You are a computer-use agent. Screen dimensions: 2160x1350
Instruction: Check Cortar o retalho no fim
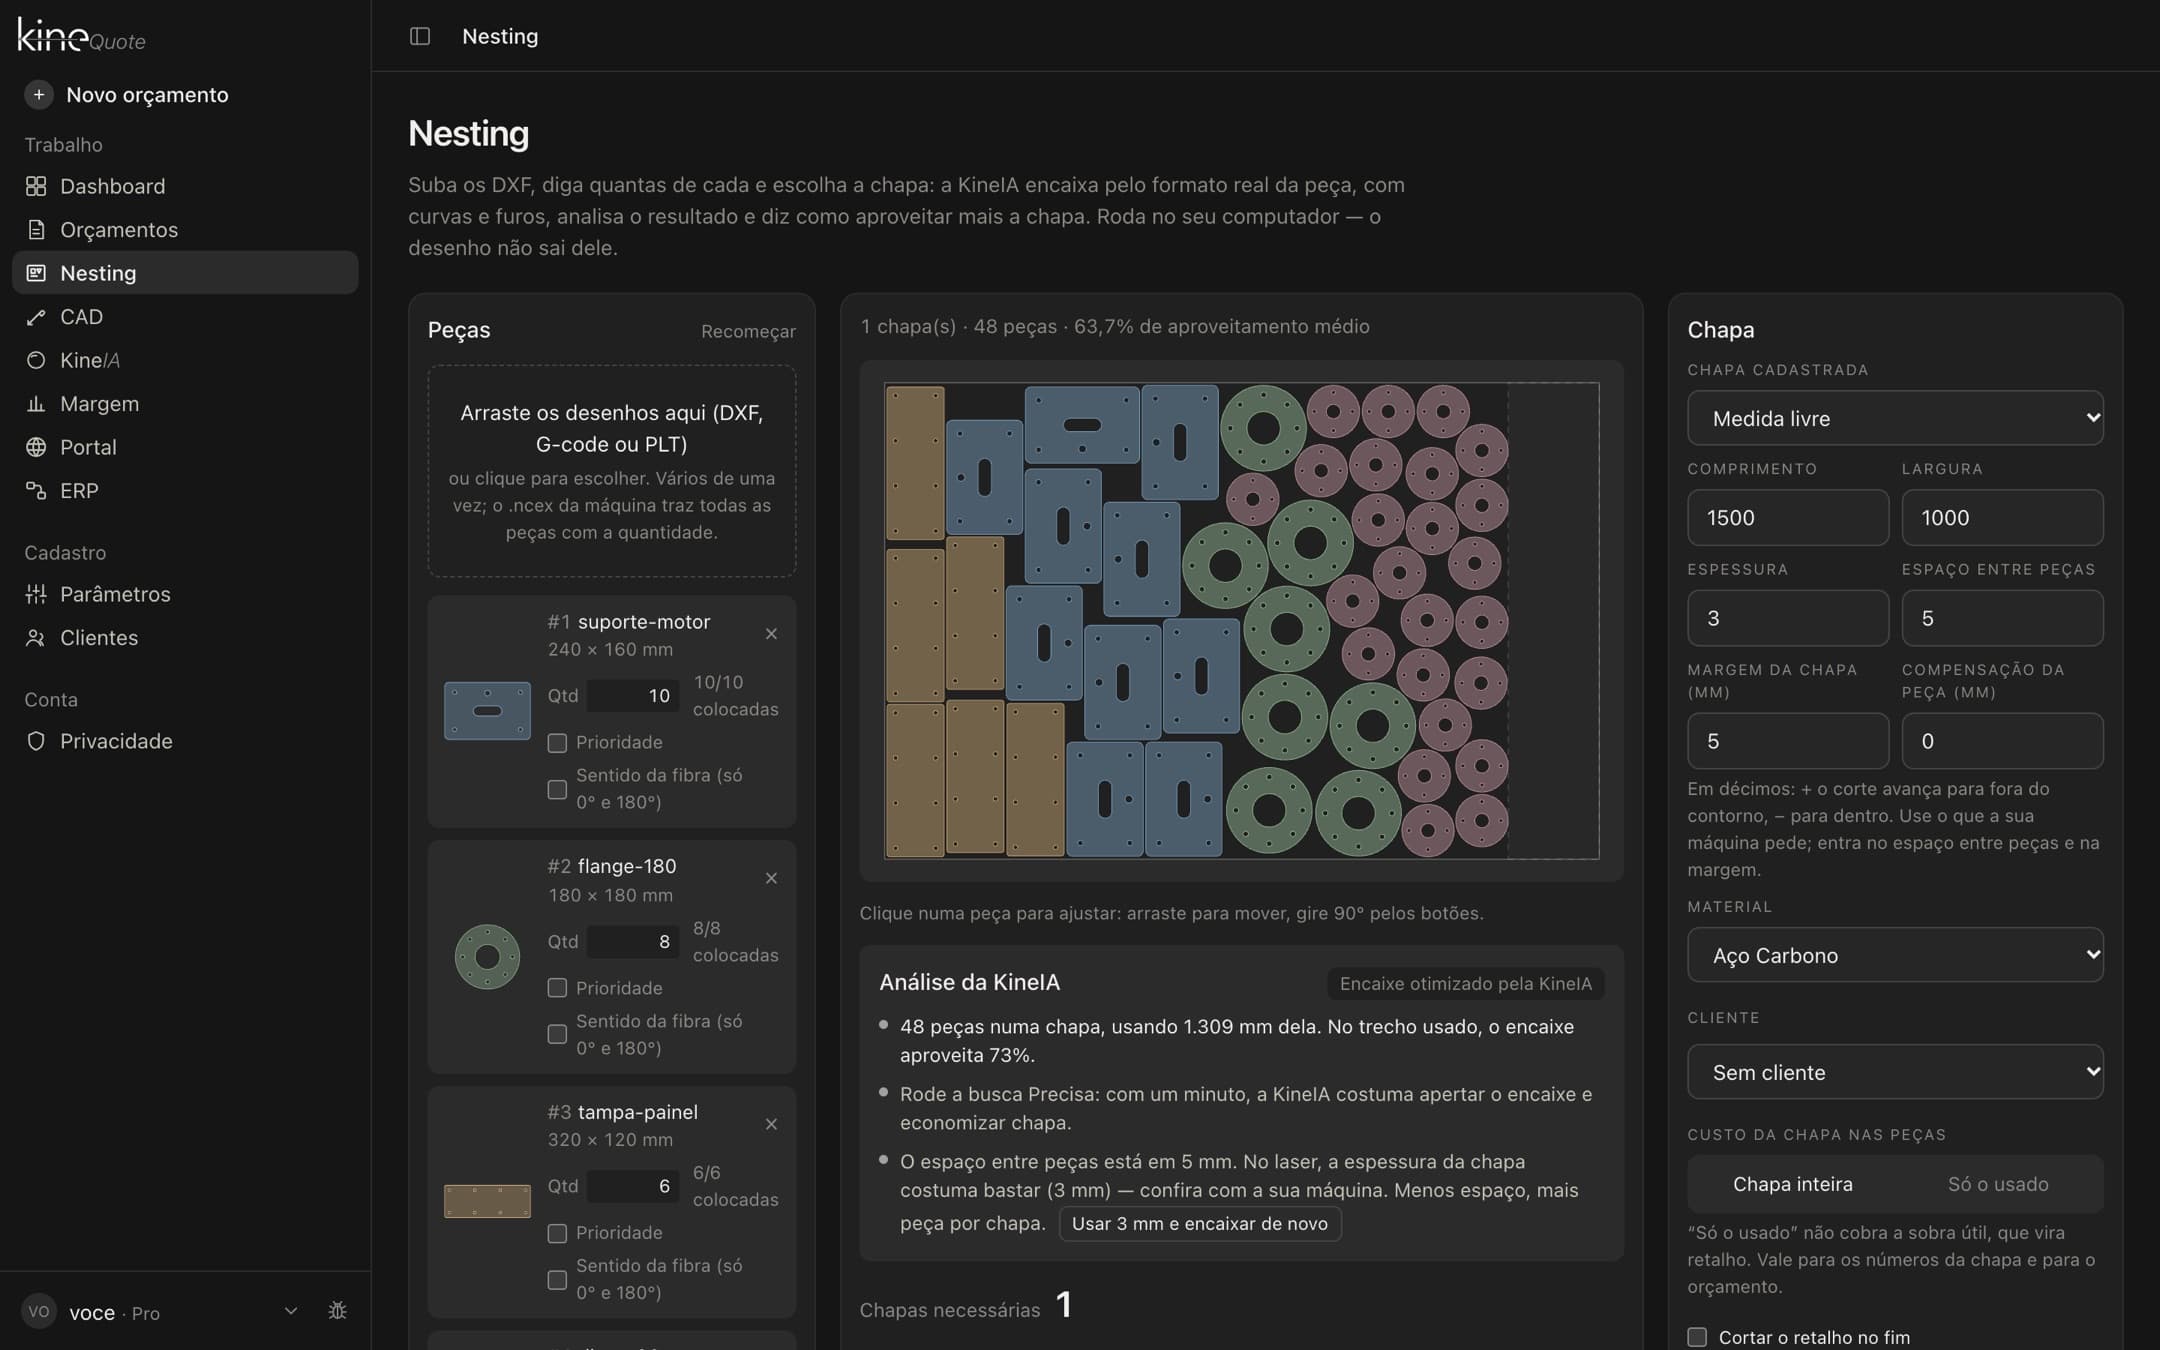point(1697,1337)
